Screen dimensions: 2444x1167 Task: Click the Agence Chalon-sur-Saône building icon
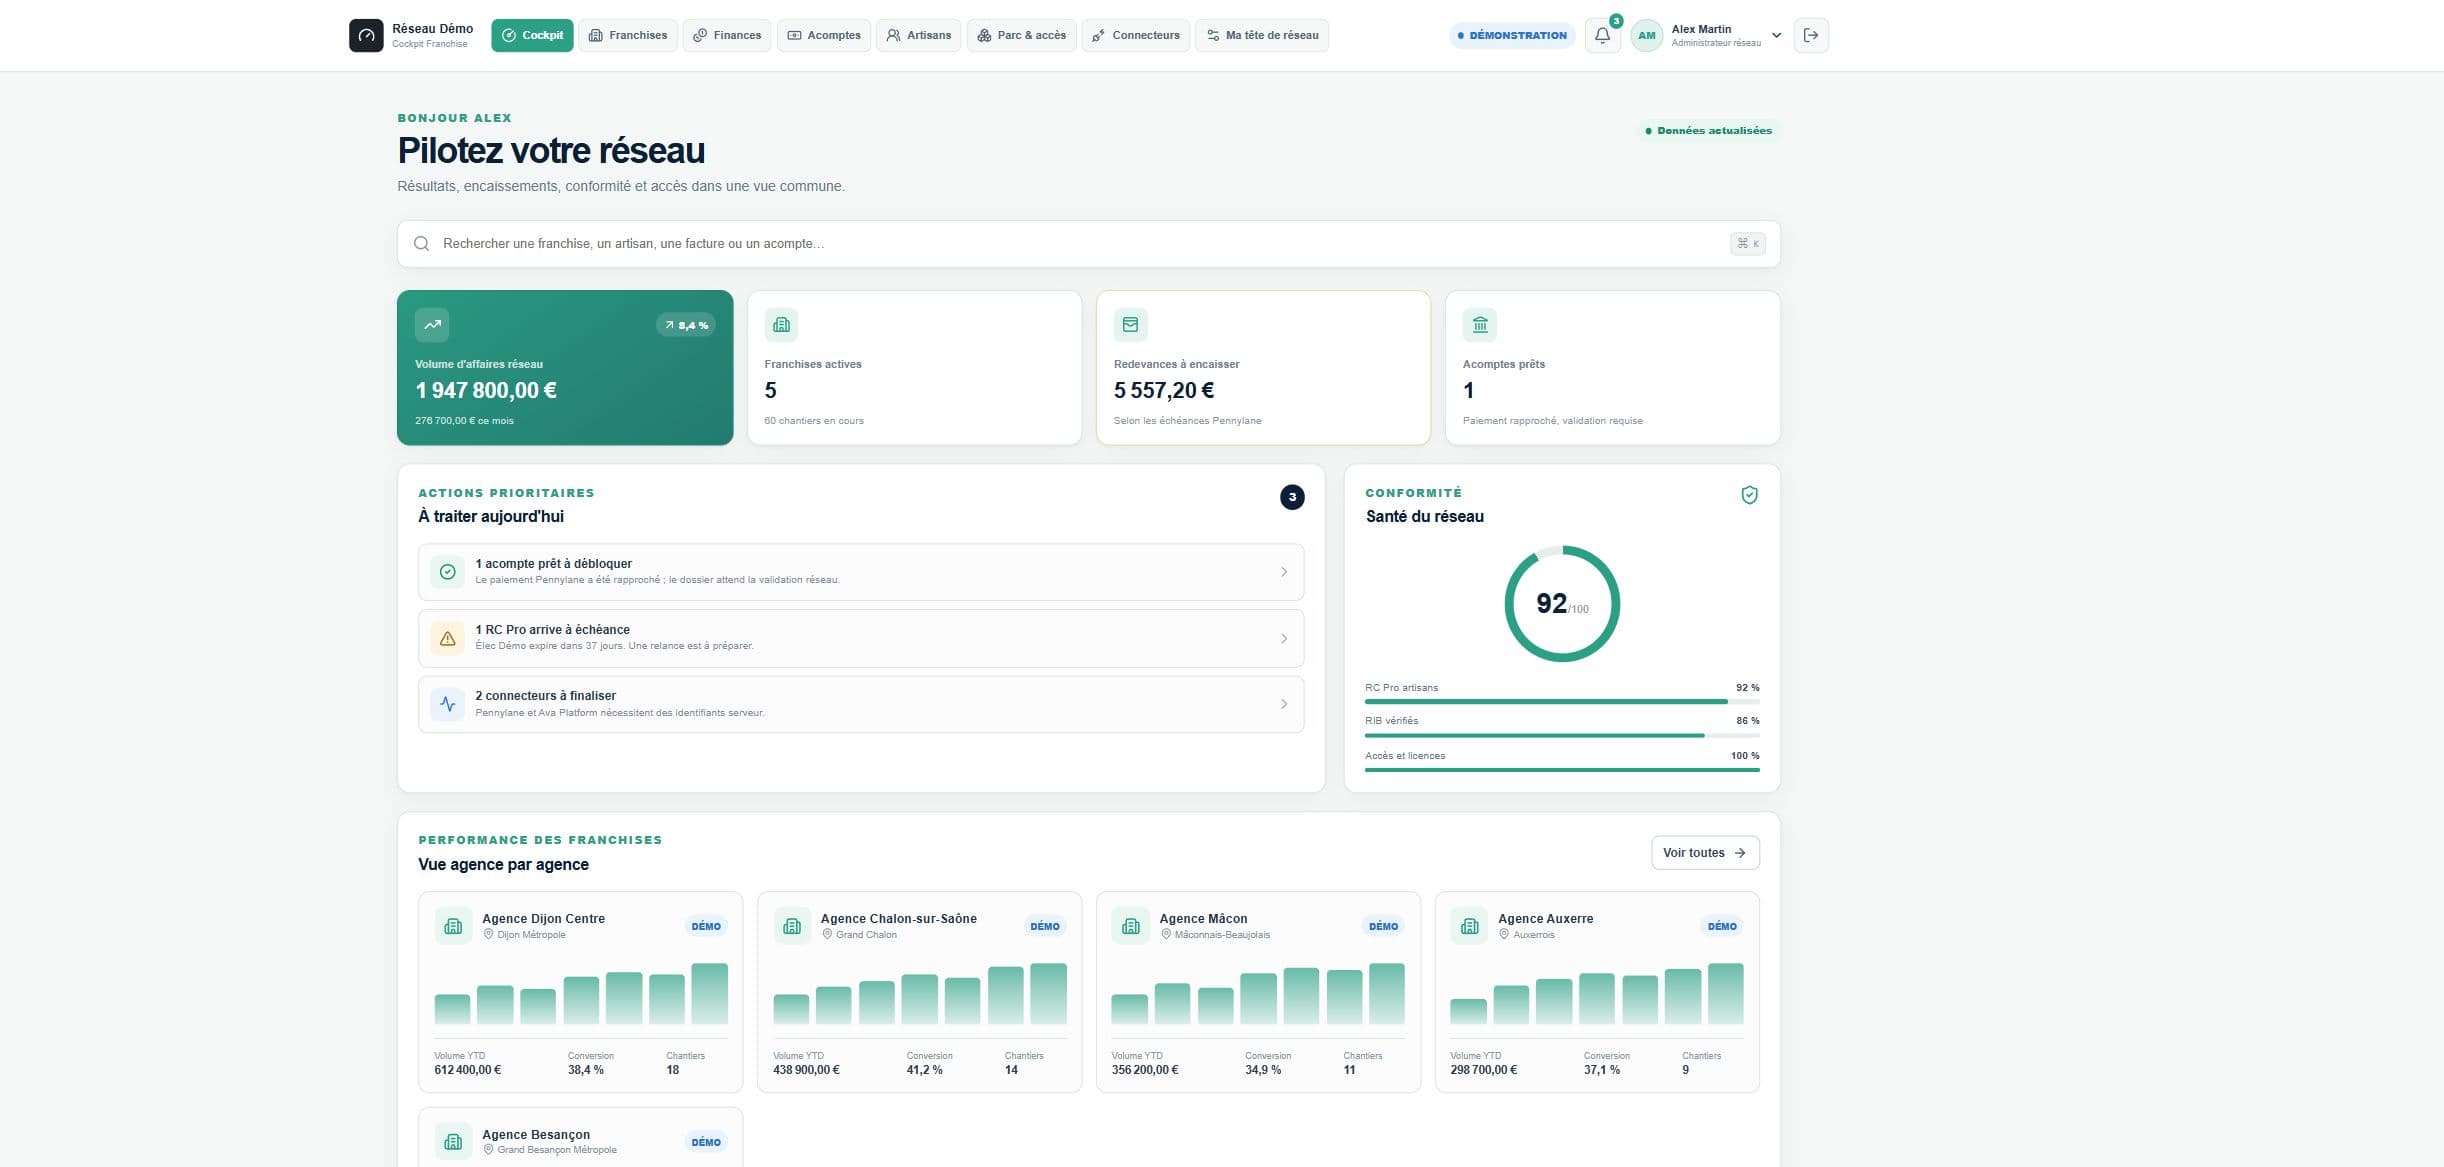792,926
